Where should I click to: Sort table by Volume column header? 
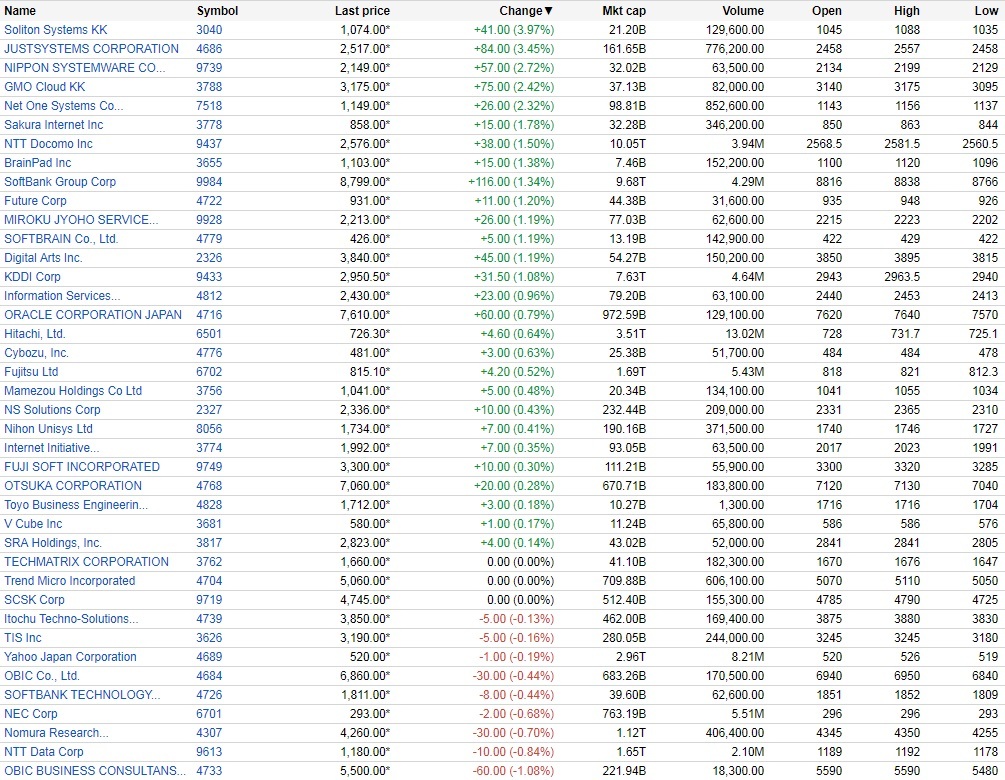pos(742,11)
